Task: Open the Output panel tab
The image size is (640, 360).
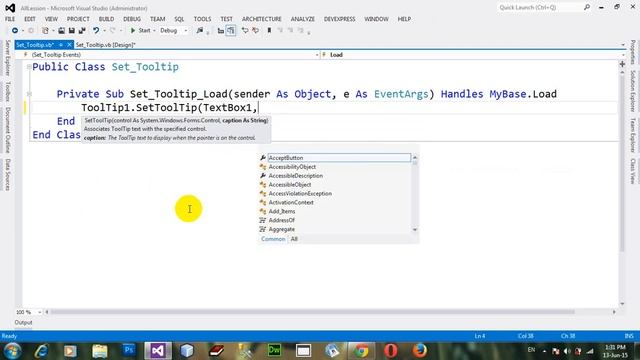Action: [23, 322]
